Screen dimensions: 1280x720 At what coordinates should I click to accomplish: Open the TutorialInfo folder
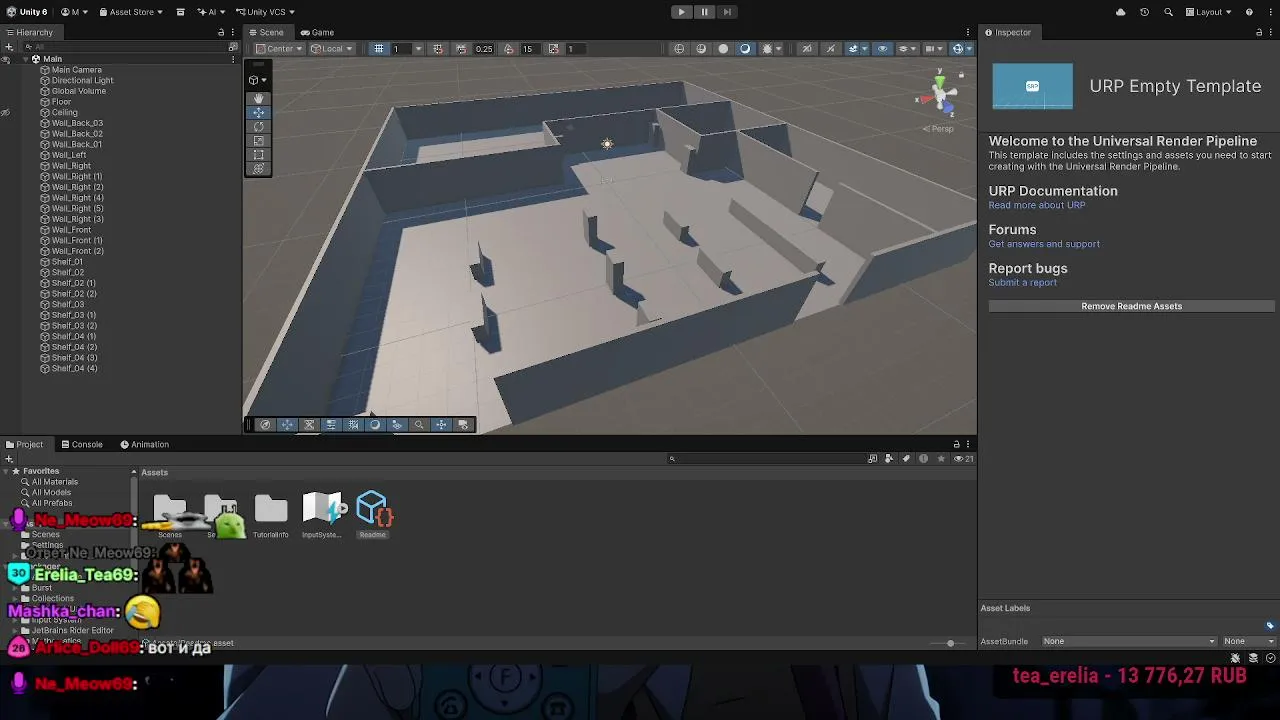tap(270, 515)
